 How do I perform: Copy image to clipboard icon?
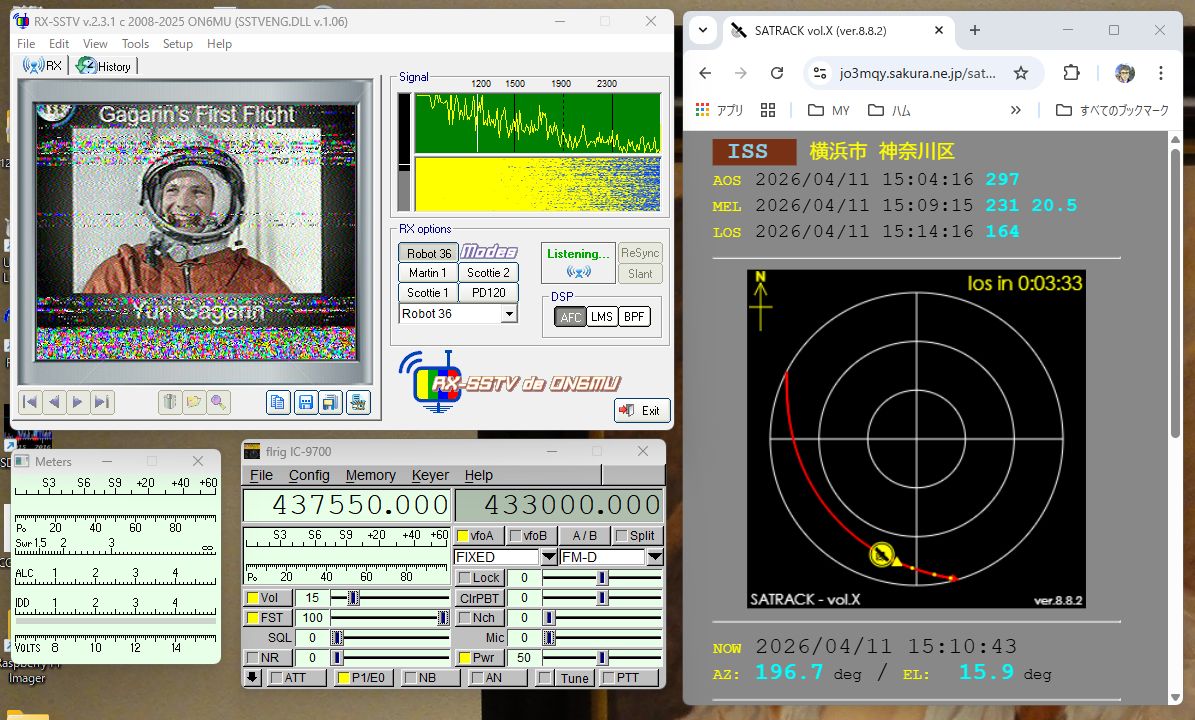point(278,402)
